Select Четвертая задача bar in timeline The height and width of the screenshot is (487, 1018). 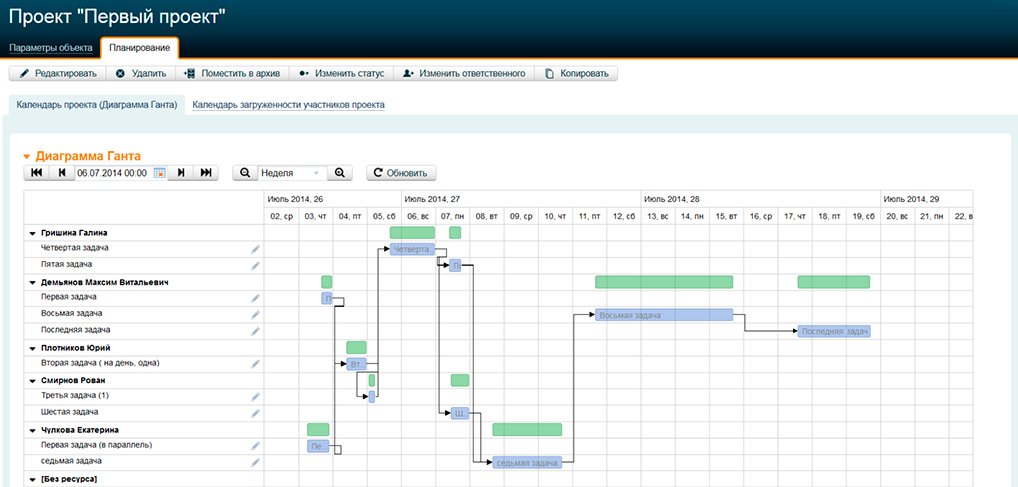(x=412, y=249)
